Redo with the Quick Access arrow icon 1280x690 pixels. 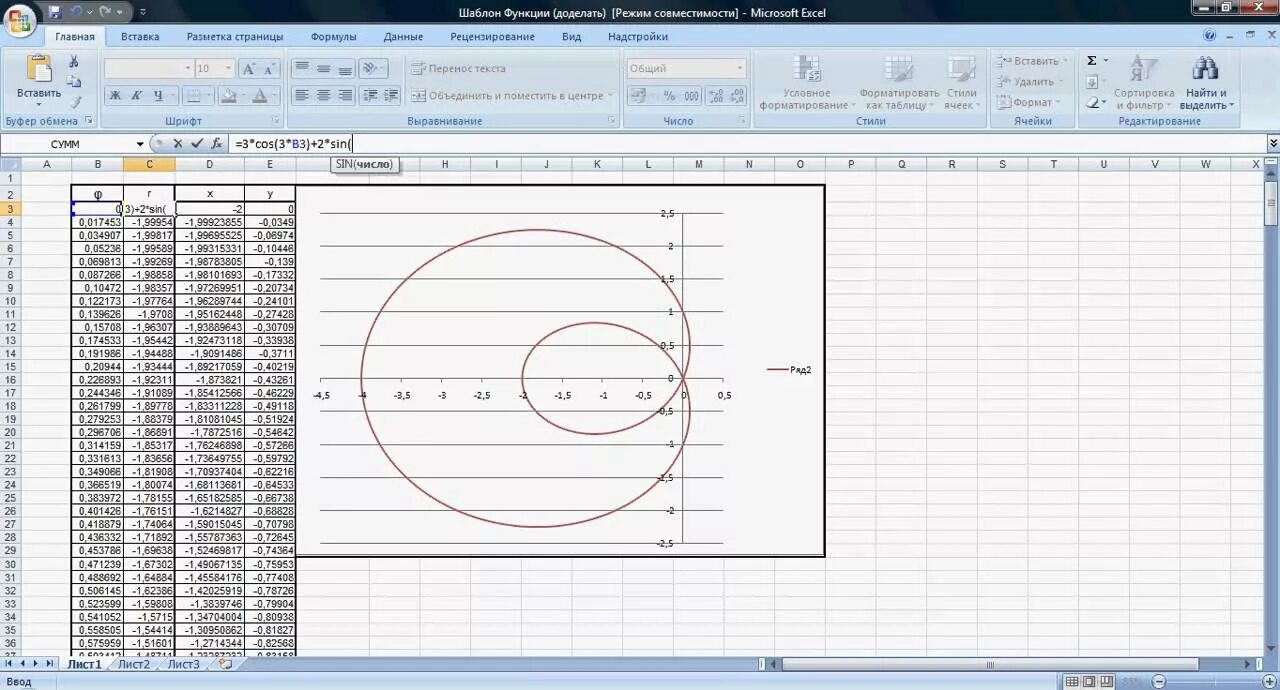pyautogui.click(x=104, y=12)
